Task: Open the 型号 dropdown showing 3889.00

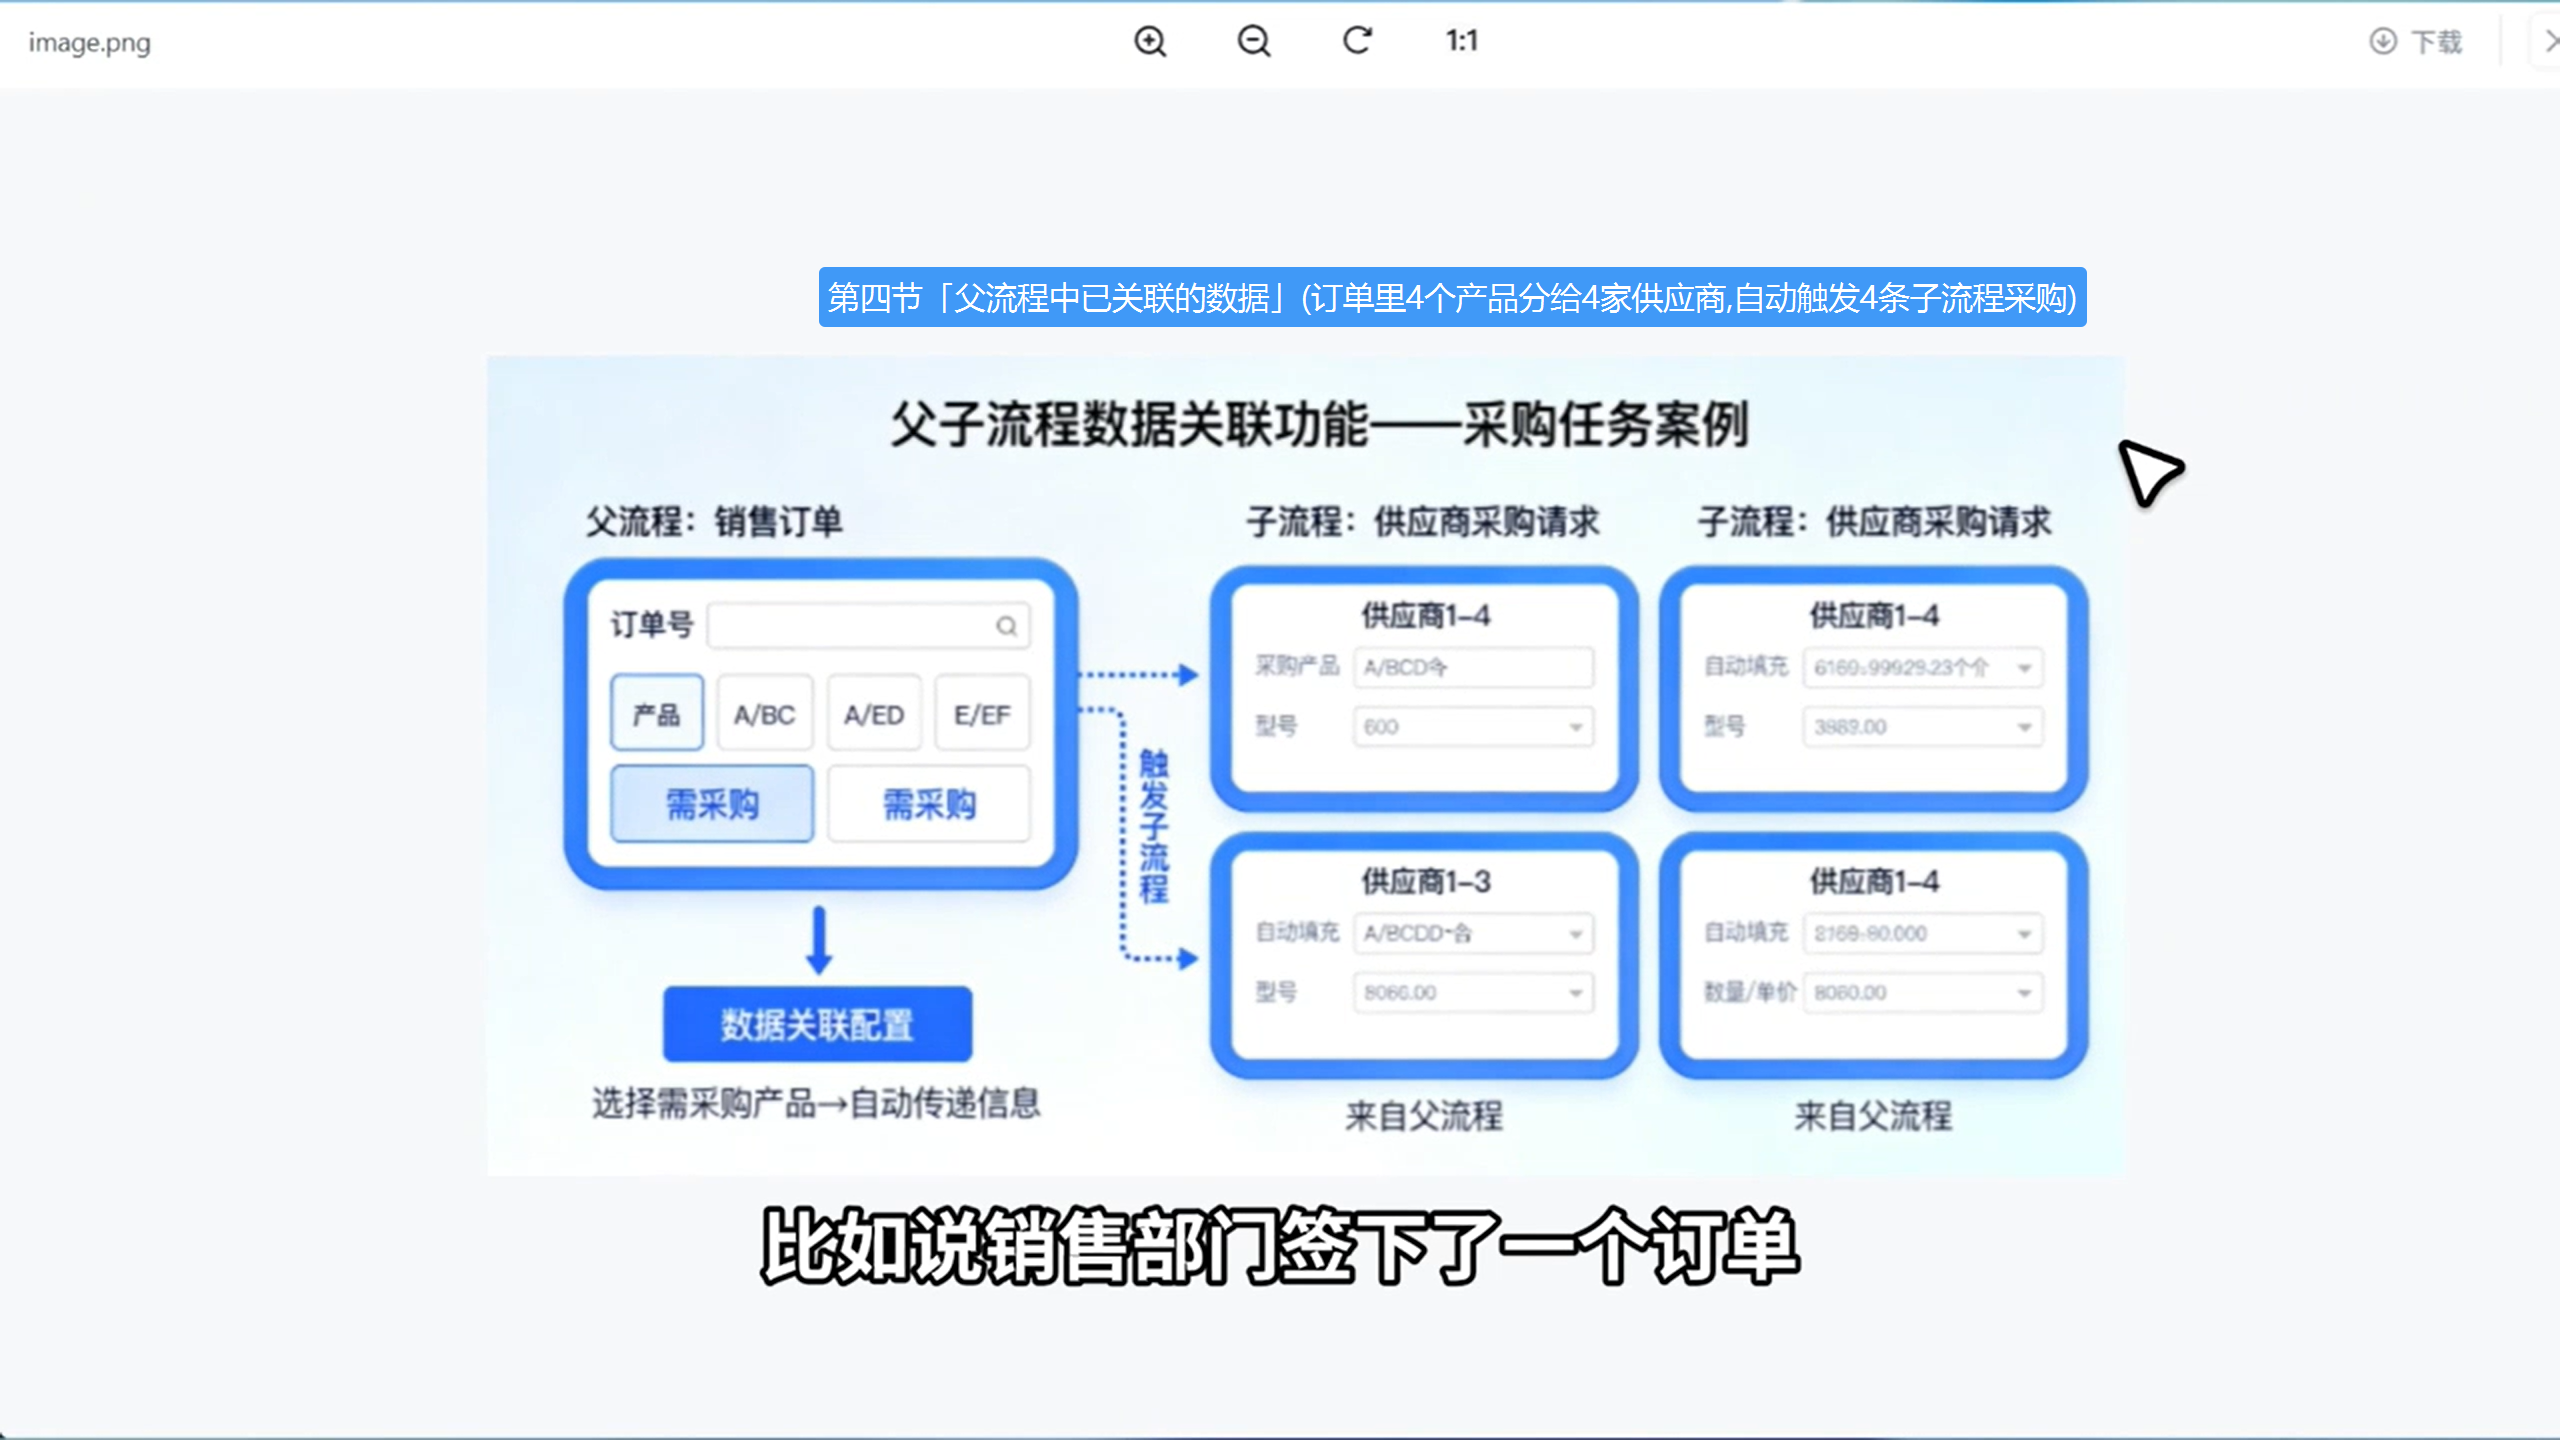Action: tap(1923, 727)
